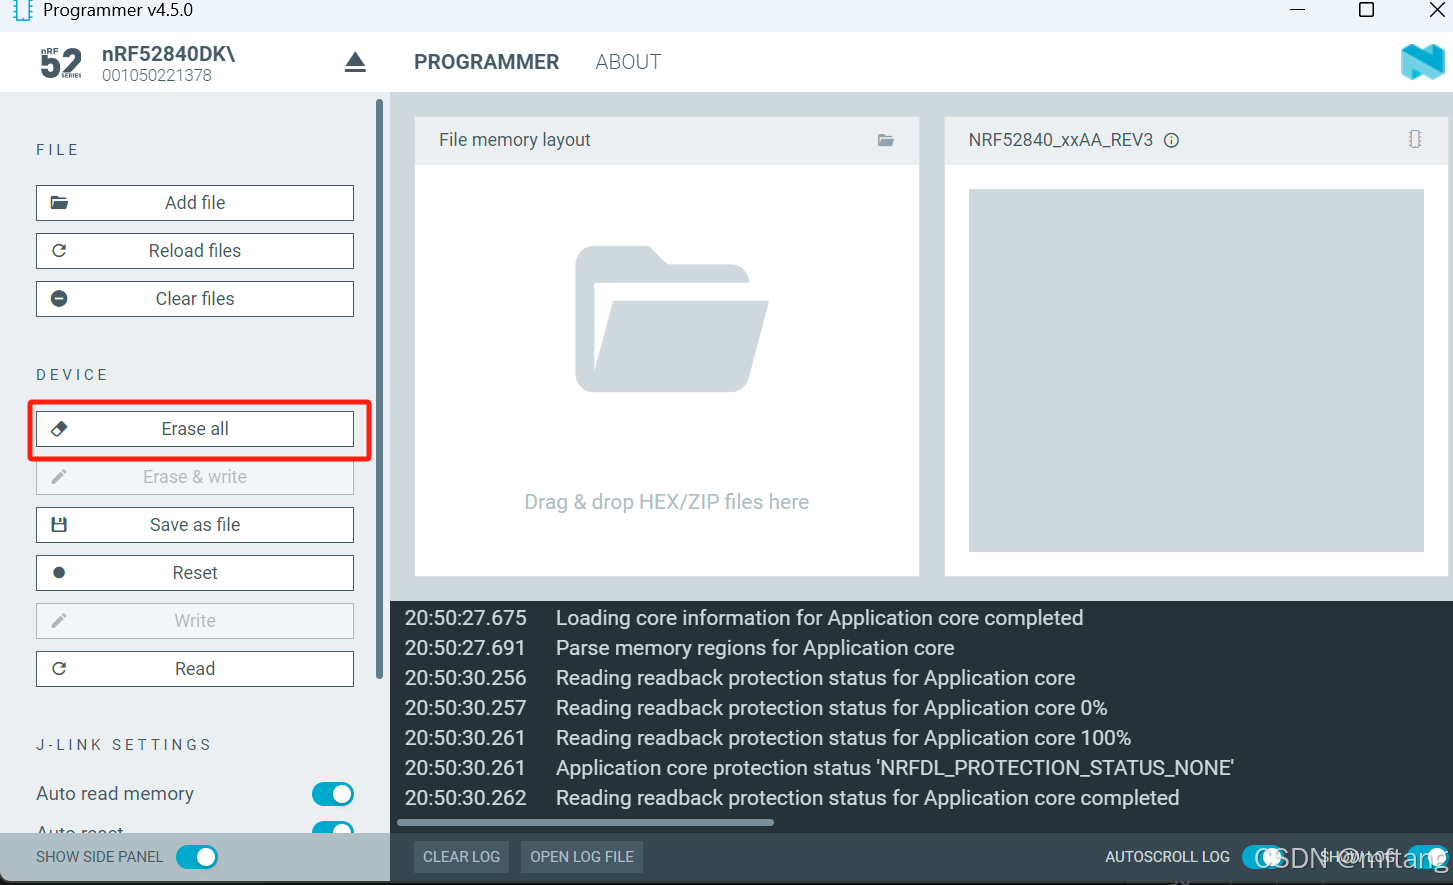Click the log horizontal scrollbar
1453x885 pixels.
pos(586,823)
